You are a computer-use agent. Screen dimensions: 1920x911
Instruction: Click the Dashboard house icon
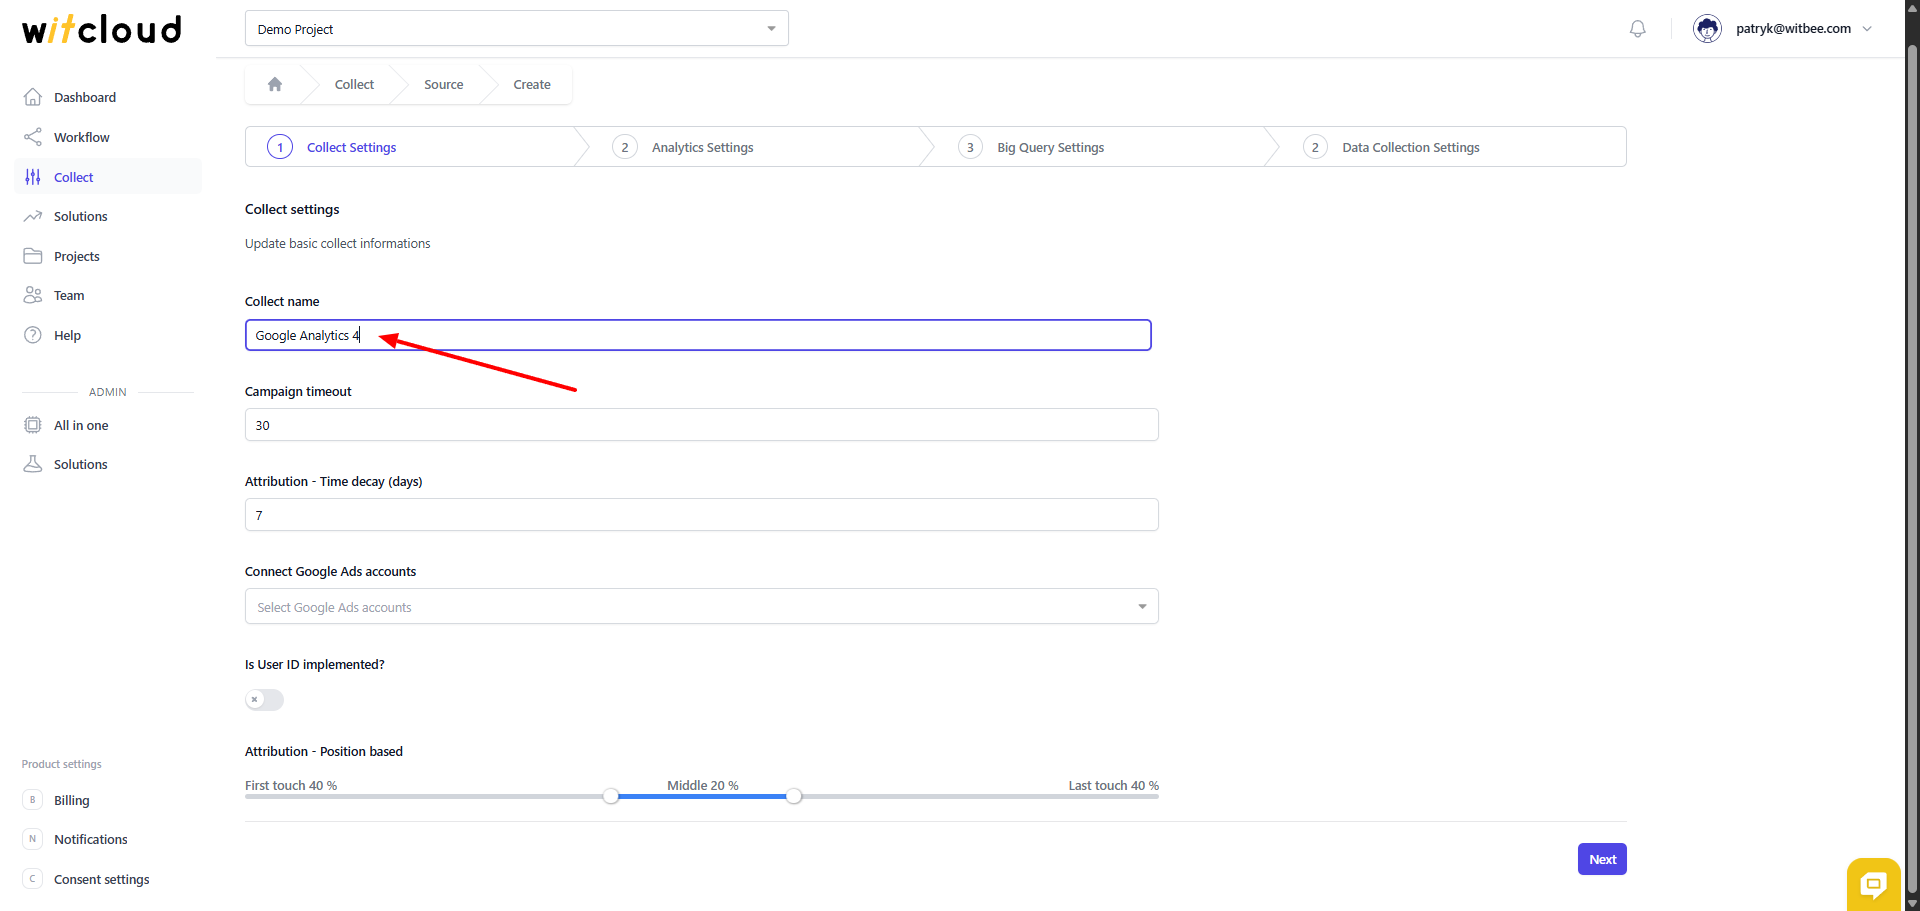coord(33,97)
